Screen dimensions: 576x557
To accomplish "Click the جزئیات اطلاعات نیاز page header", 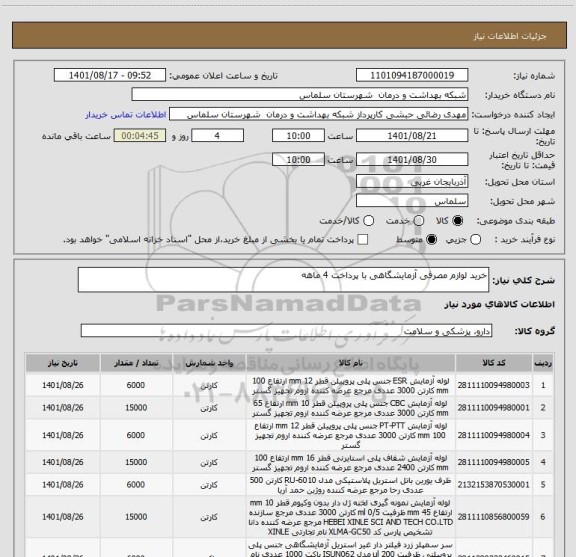I will click(x=510, y=36).
